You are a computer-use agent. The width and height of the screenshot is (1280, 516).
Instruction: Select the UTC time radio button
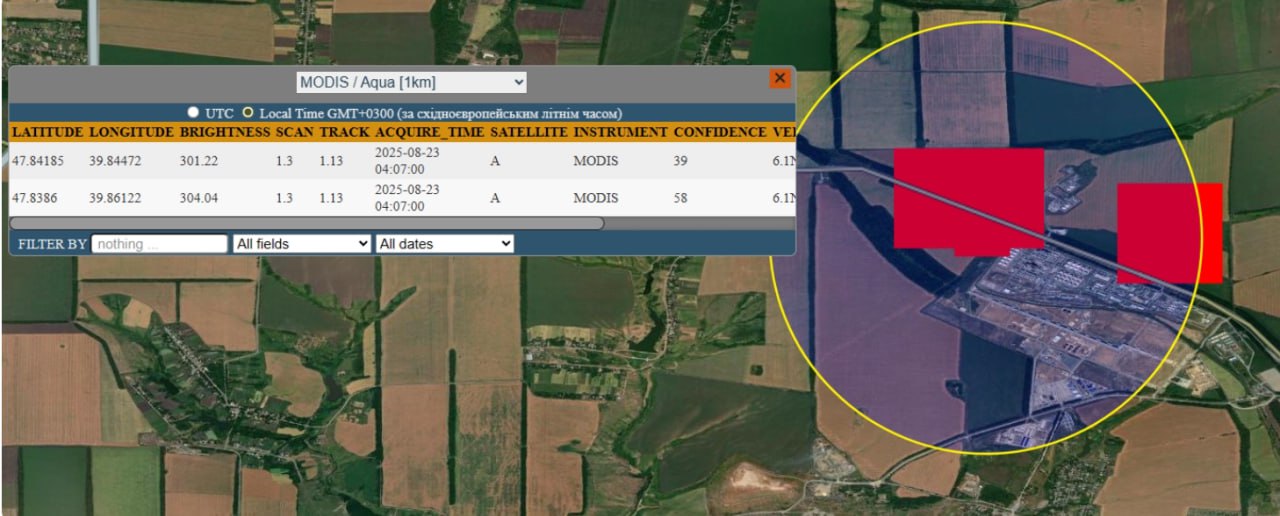193,113
